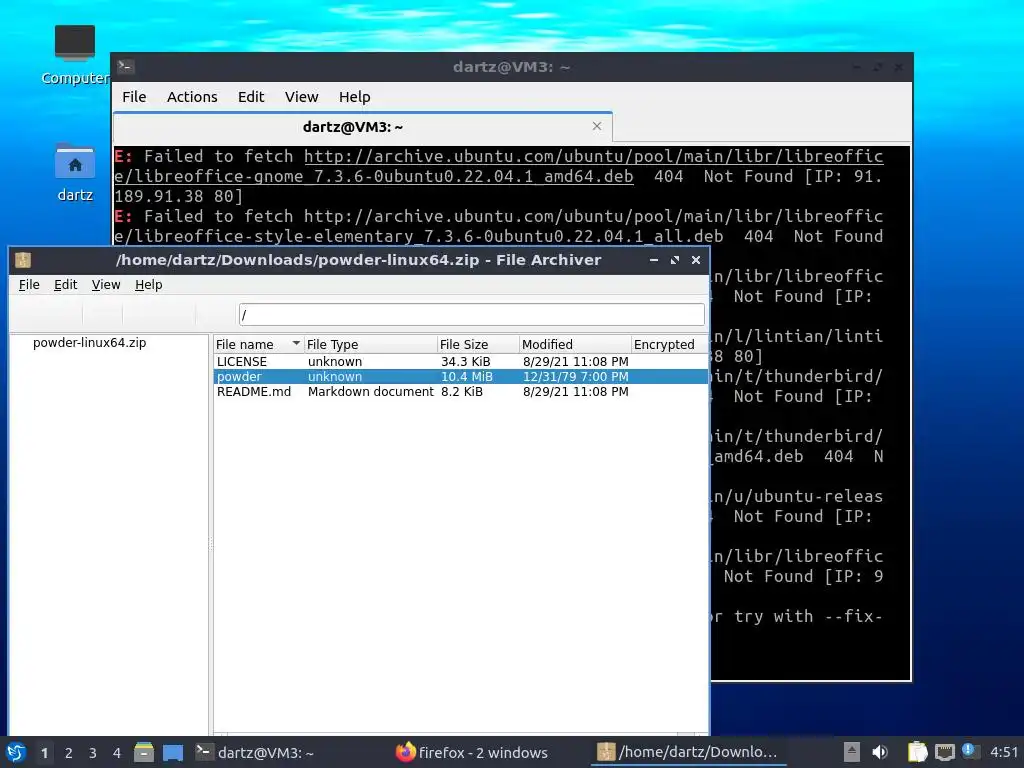
Task: Close the dartz@VM3 terminal tab
Action: pyautogui.click(x=596, y=126)
